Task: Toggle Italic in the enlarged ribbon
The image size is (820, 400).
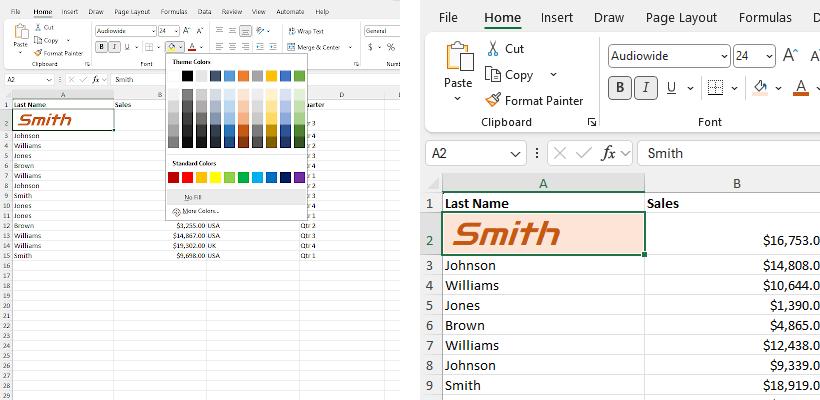Action: [646, 88]
